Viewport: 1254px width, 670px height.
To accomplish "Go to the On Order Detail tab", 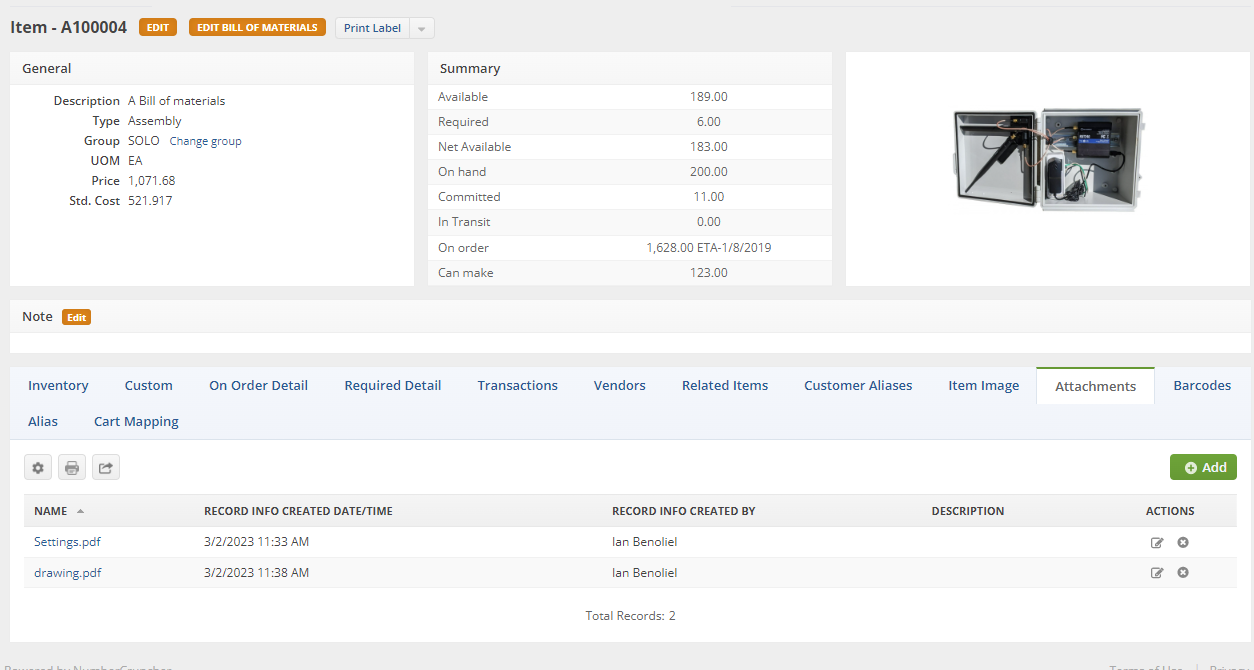I will (x=258, y=385).
